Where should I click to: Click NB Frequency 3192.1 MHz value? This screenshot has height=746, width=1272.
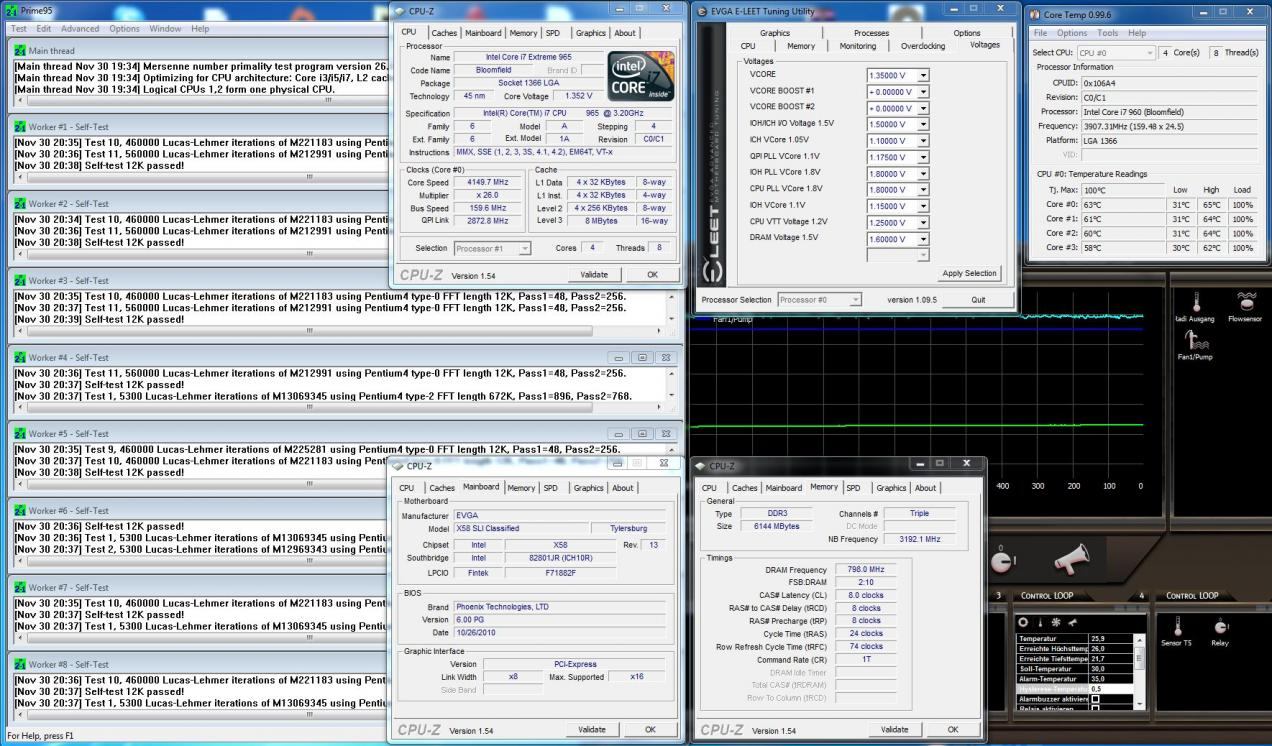[x=919, y=539]
